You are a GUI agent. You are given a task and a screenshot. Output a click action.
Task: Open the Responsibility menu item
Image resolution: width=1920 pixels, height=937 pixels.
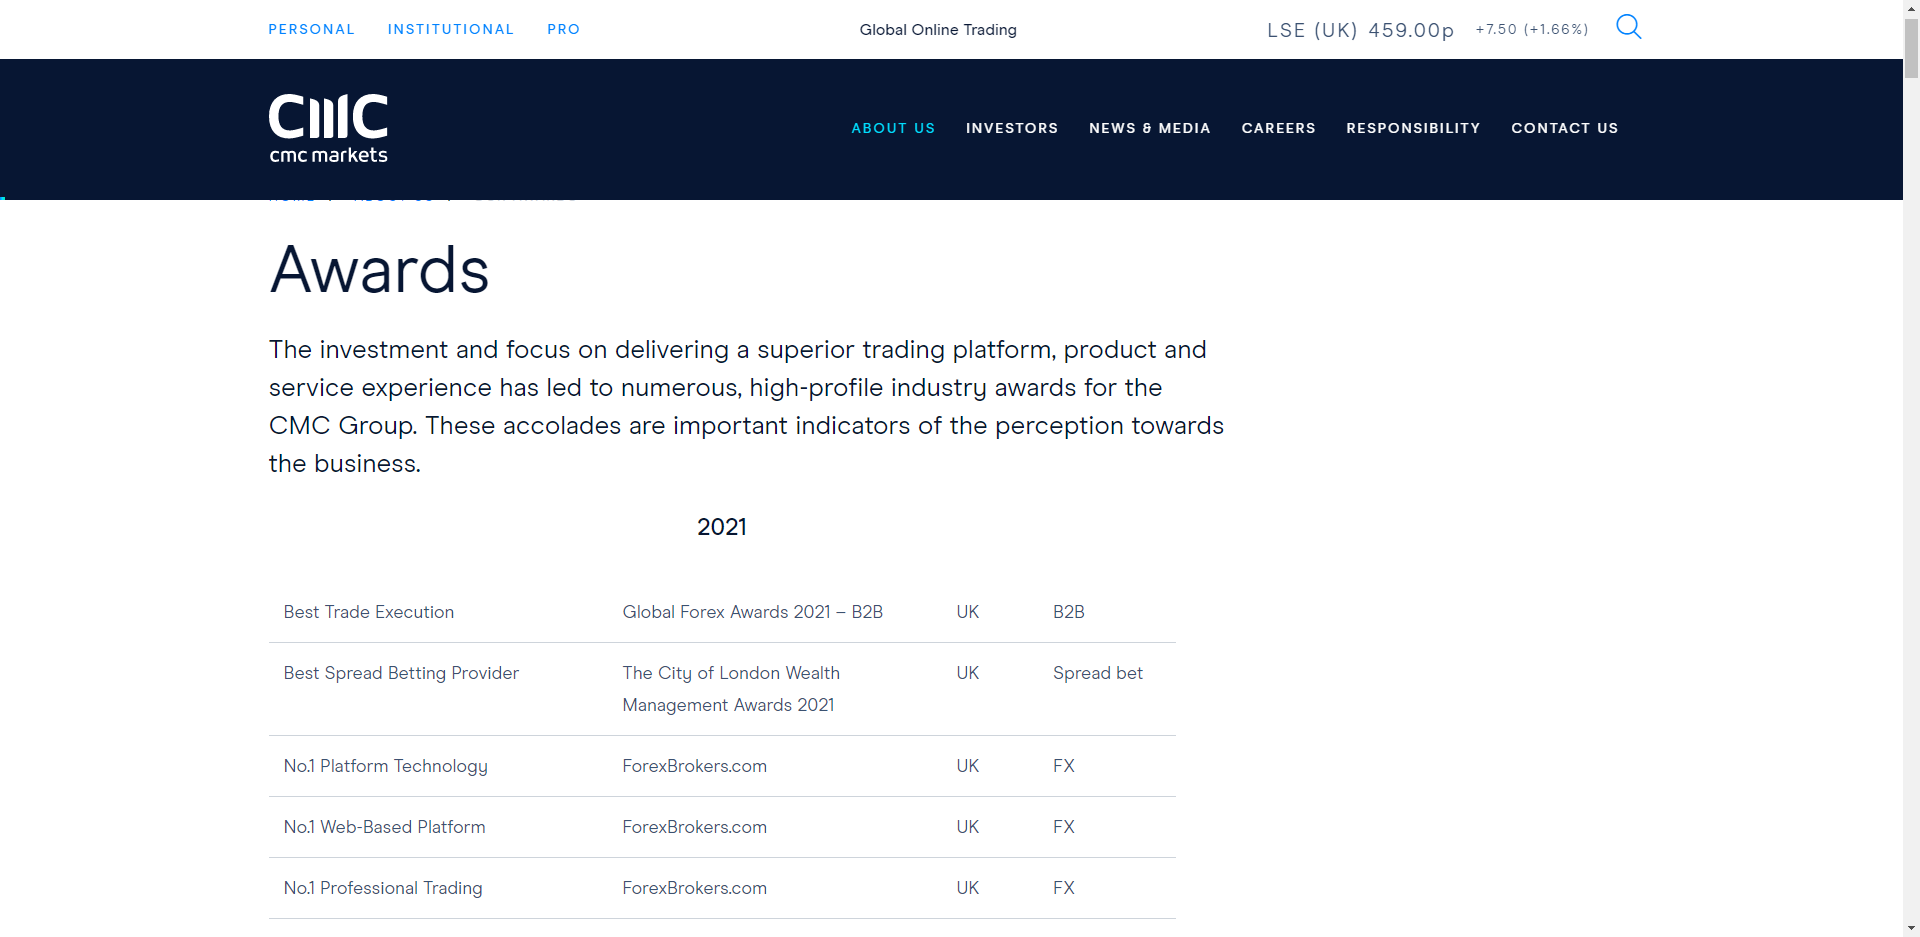click(x=1412, y=128)
